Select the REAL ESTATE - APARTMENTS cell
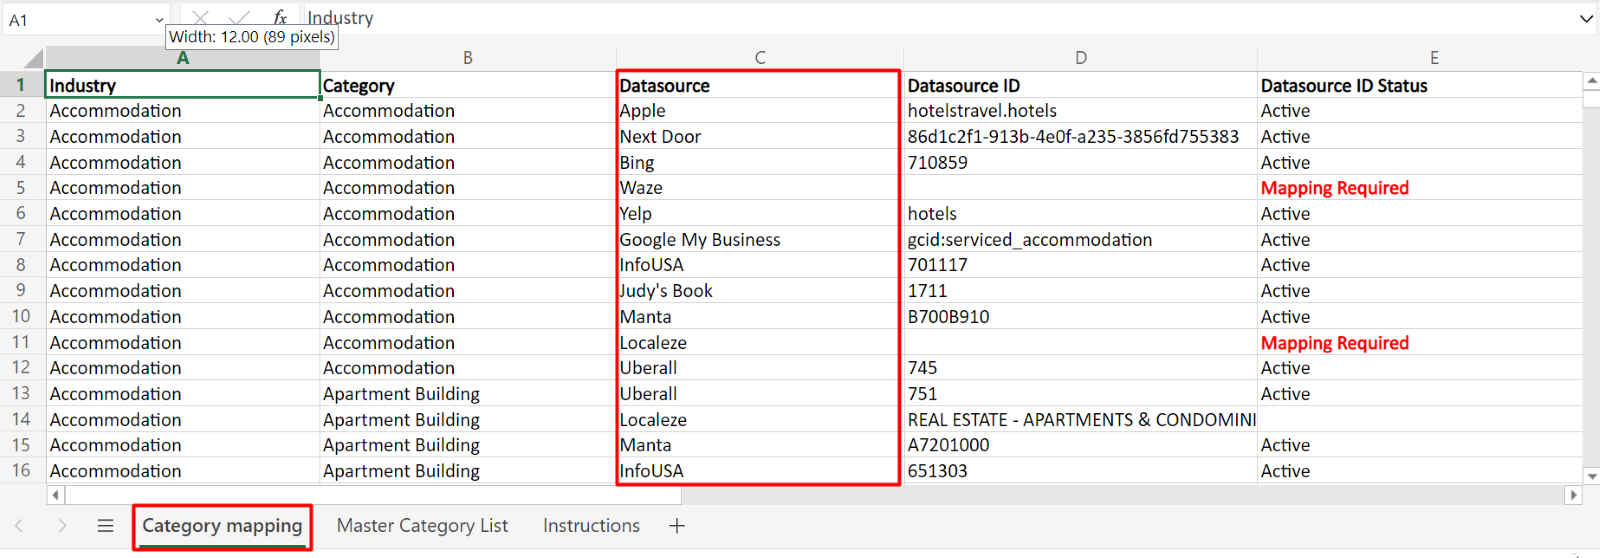 coord(1080,419)
